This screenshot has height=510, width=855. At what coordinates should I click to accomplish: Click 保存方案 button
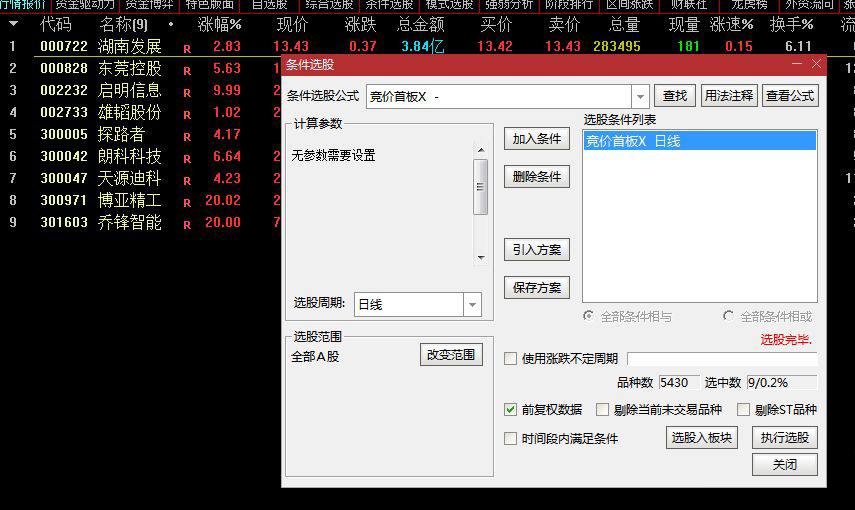(537, 287)
